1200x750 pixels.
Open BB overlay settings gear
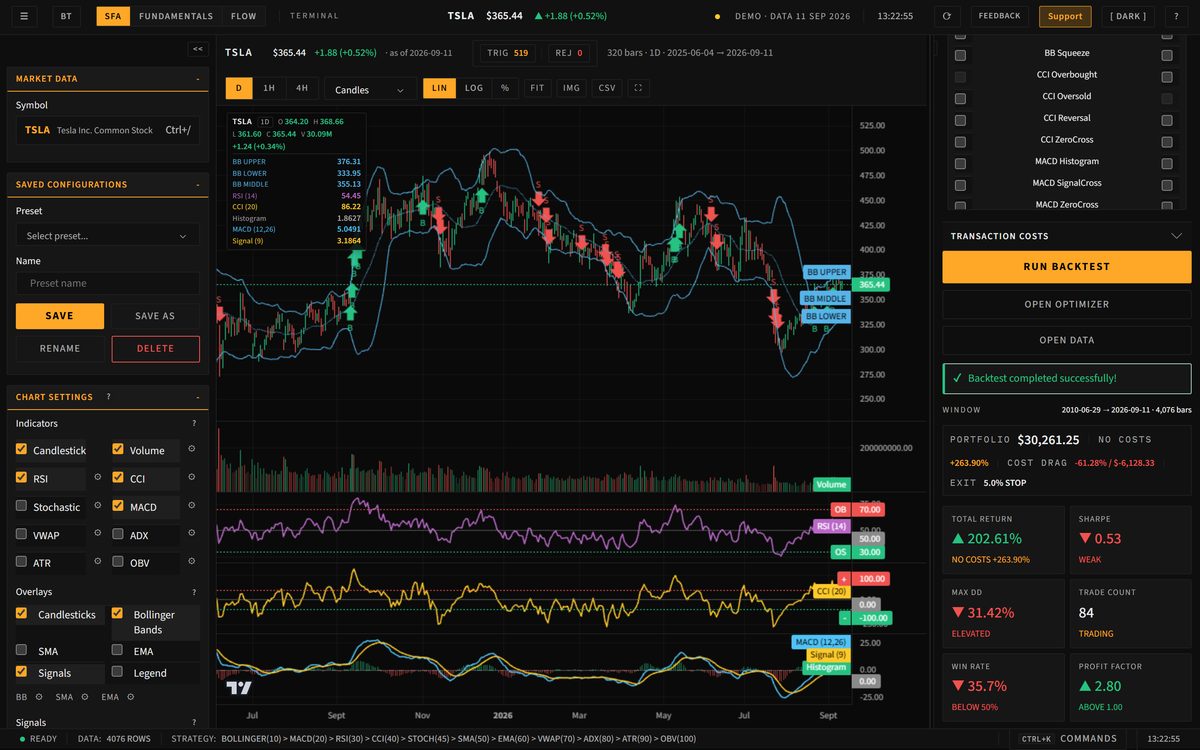tap(39, 697)
